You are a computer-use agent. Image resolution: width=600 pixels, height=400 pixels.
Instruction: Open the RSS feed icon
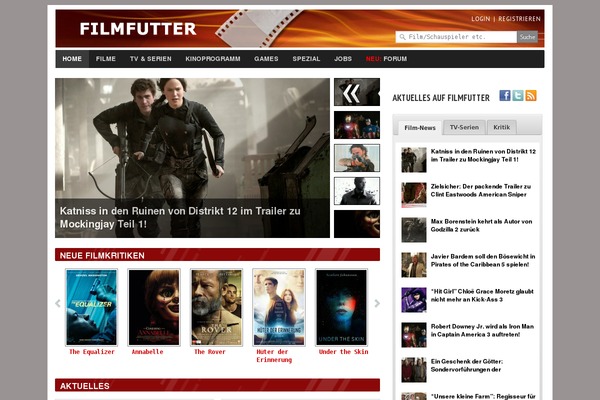[x=531, y=95]
